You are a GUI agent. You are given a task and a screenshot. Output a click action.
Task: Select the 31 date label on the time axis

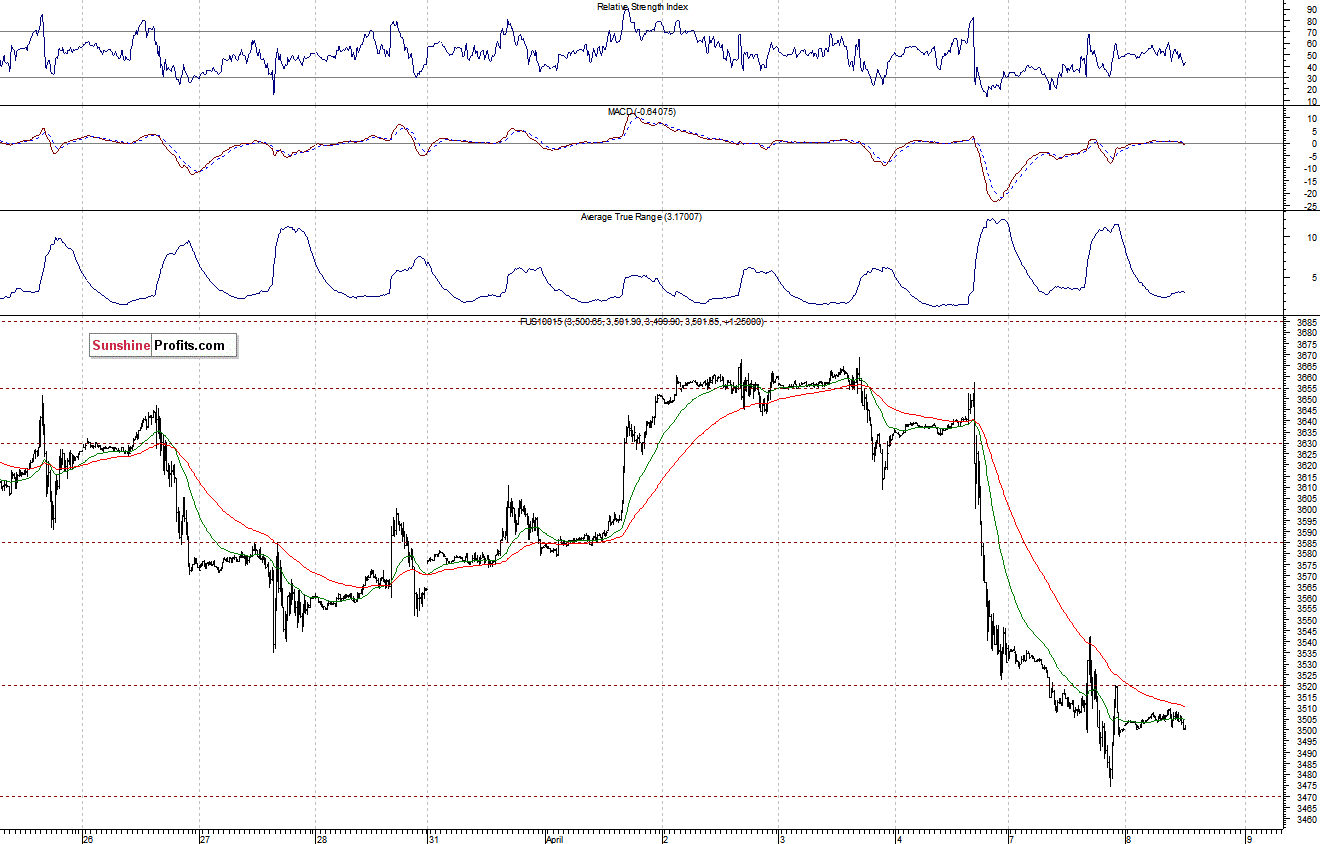click(433, 839)
